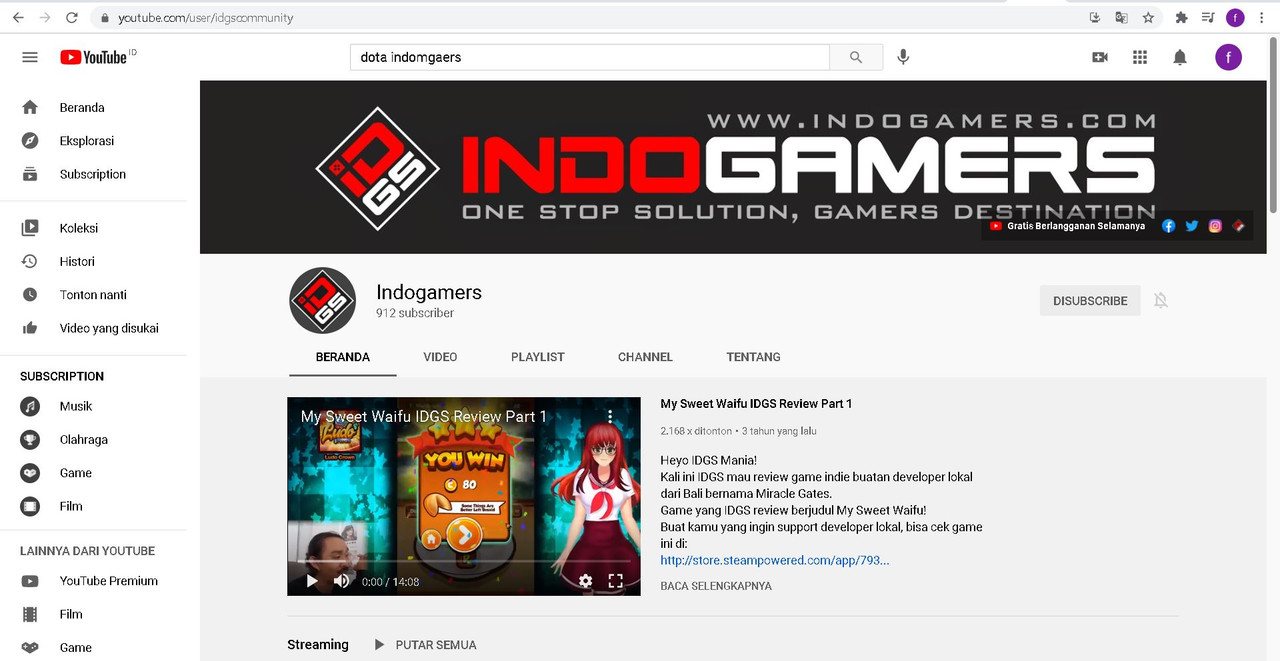The width and height of the screenshot is (1280, 661).
Task: Open Tonton nanti in sidebar
Action: click(93, 295)
